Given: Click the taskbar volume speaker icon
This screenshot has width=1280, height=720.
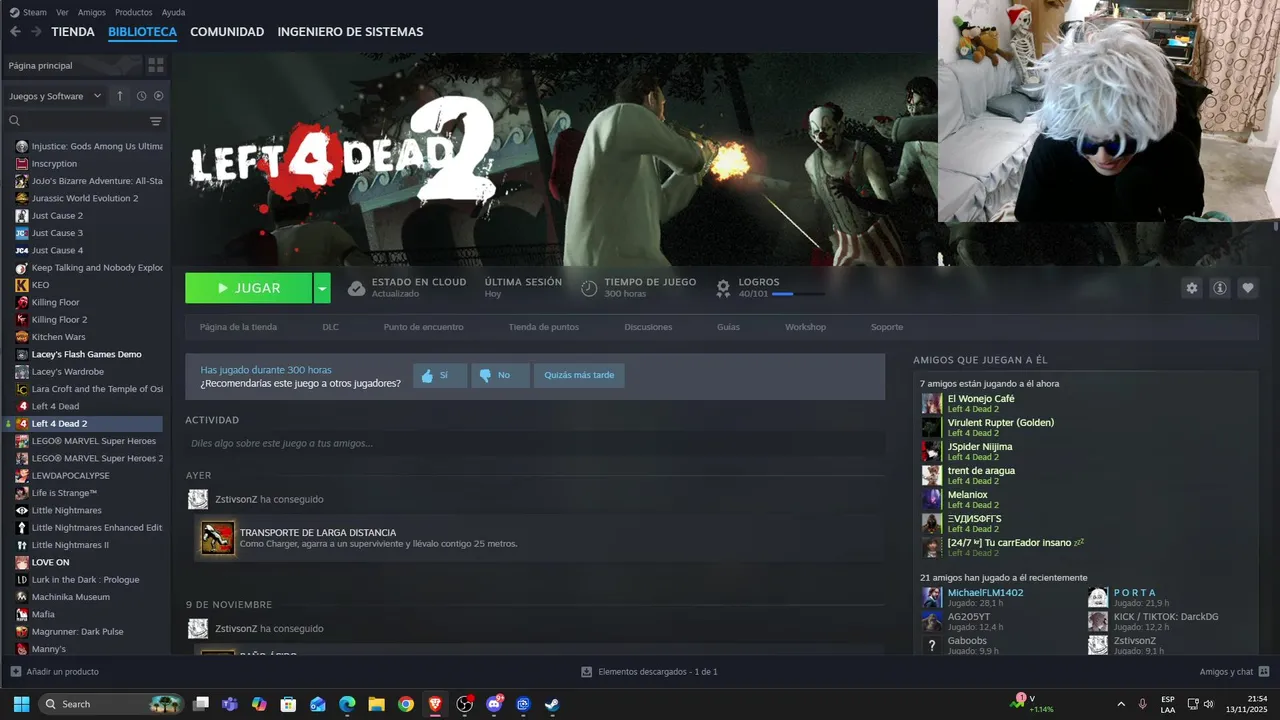Looking at the screenshot, I should coord(1209,704).
